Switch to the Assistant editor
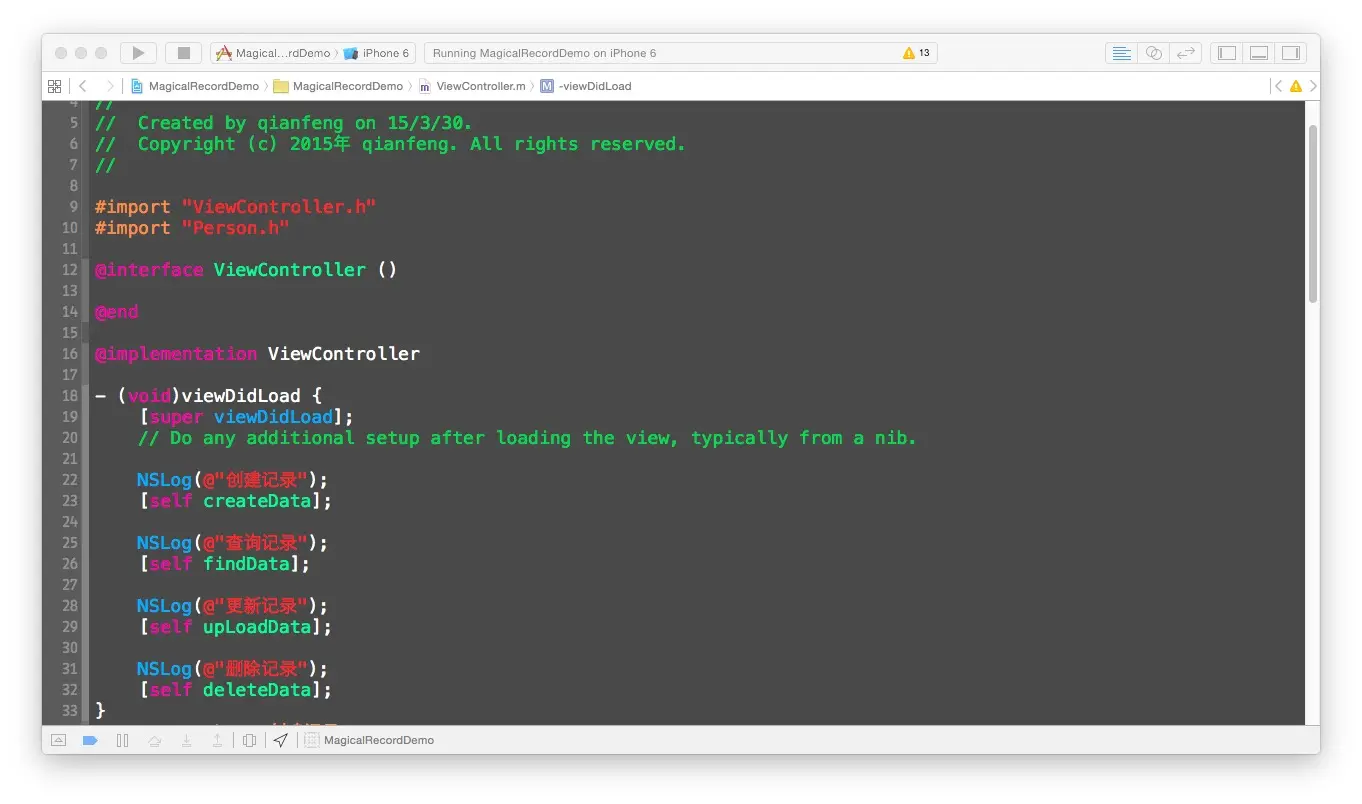The height and width of the screenshot is (804, 1362). [x=1154, y=53]
